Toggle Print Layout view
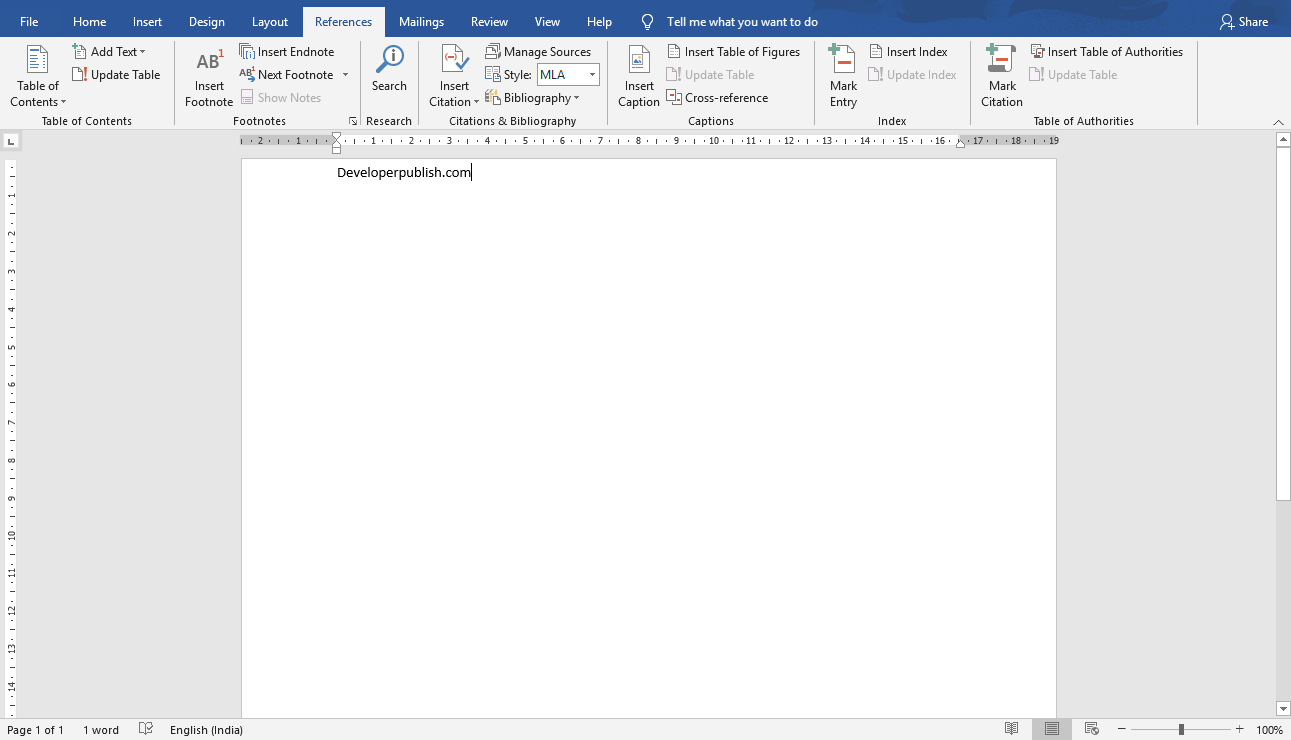The height and width of the screenshot is (740, 1291). [x=1051, y=729]
